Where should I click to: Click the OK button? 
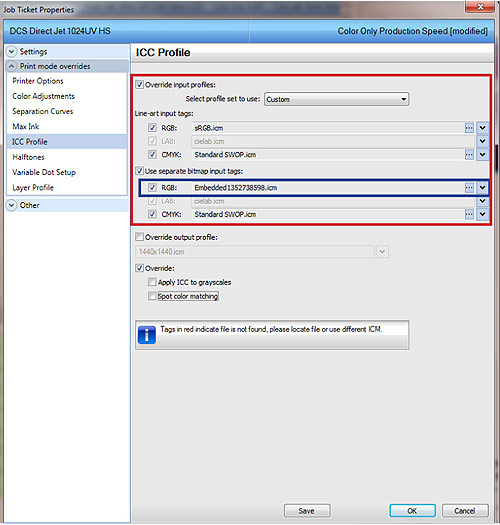412,511
